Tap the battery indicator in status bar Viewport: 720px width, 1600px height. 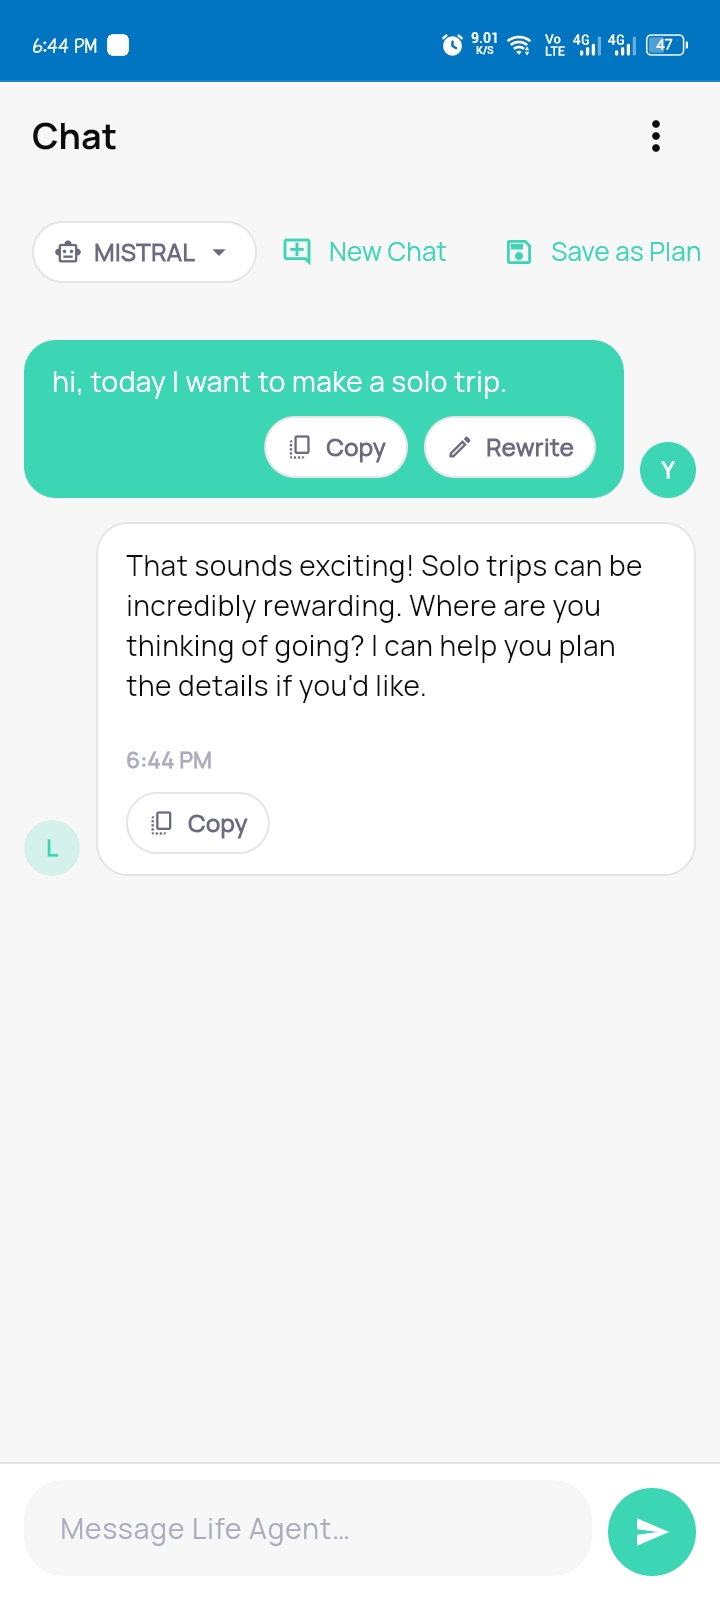tap(667, 45)
